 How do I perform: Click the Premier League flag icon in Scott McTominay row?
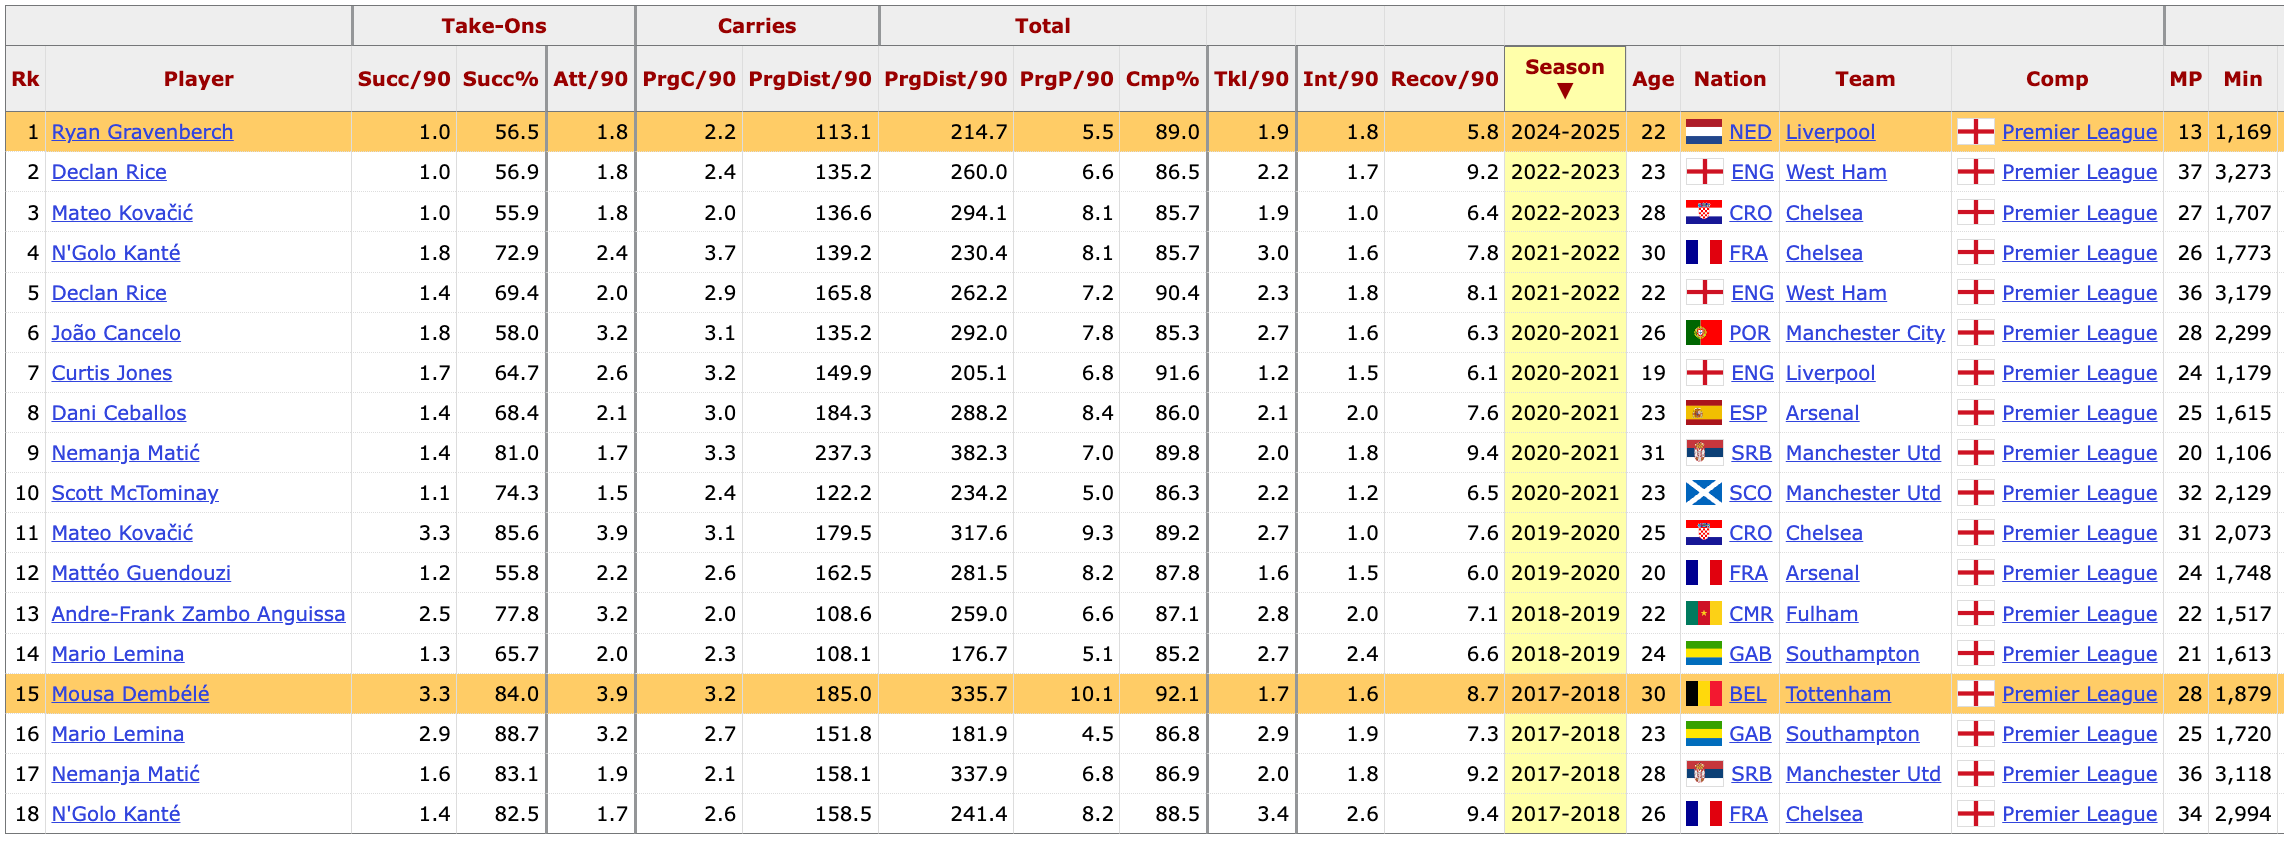pyautogui.click(x=1975, y=493)
